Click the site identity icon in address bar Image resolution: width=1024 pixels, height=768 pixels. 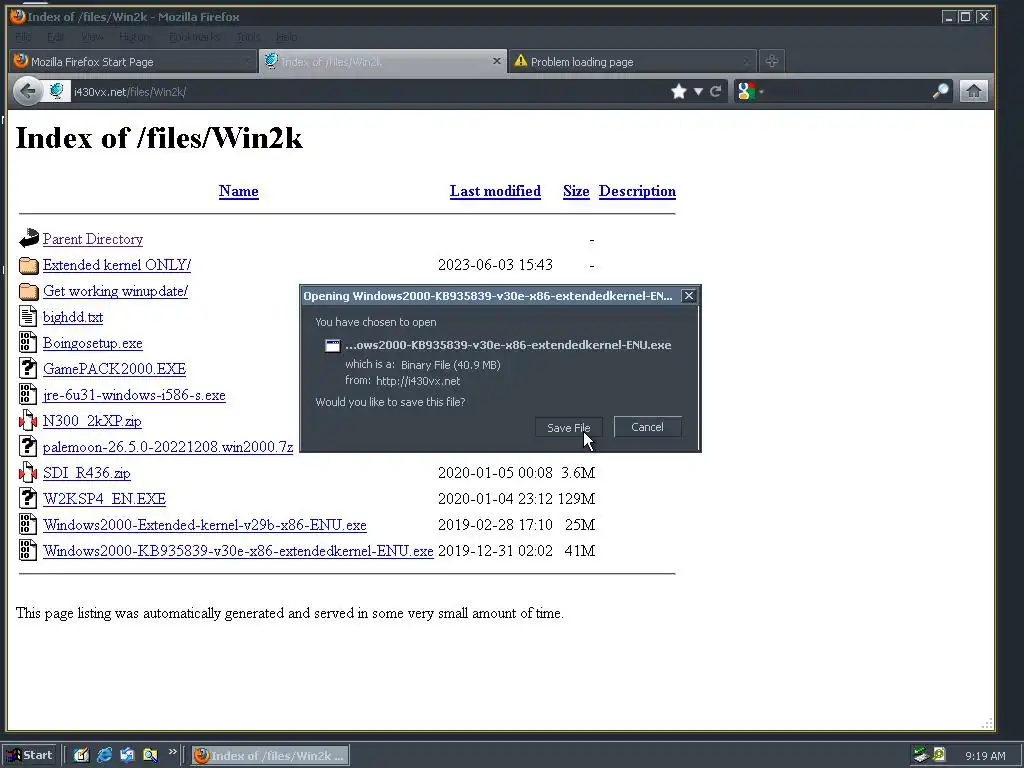[x=57, y=91]
